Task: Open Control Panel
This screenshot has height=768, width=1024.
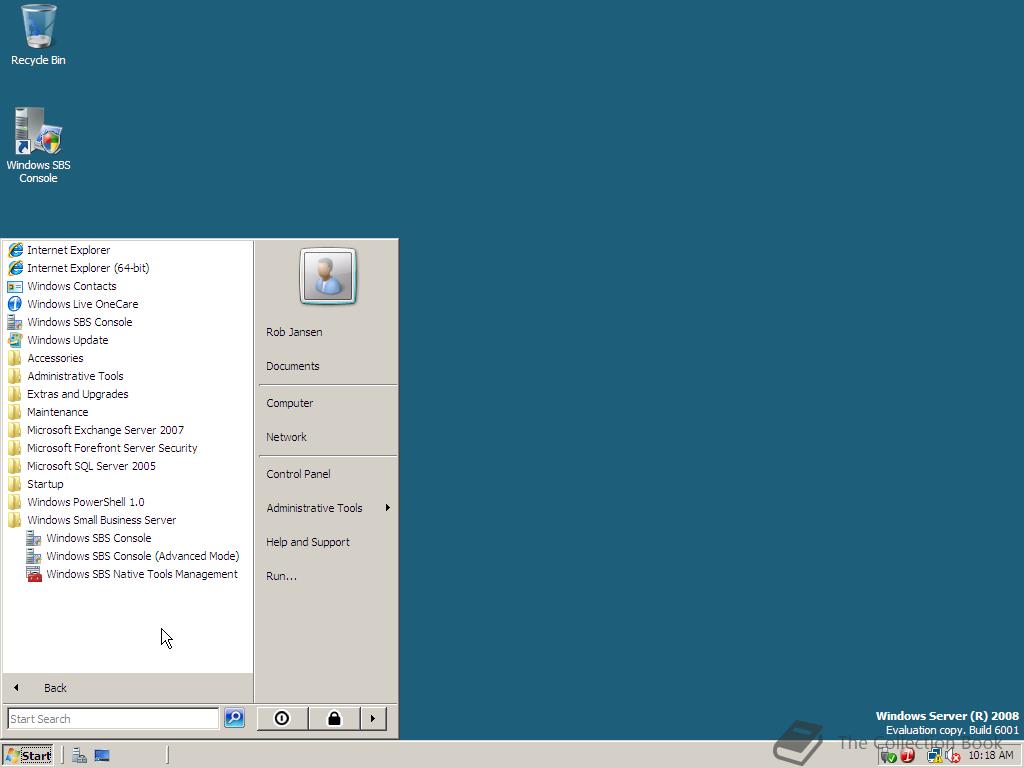Action: coord(298,474)
